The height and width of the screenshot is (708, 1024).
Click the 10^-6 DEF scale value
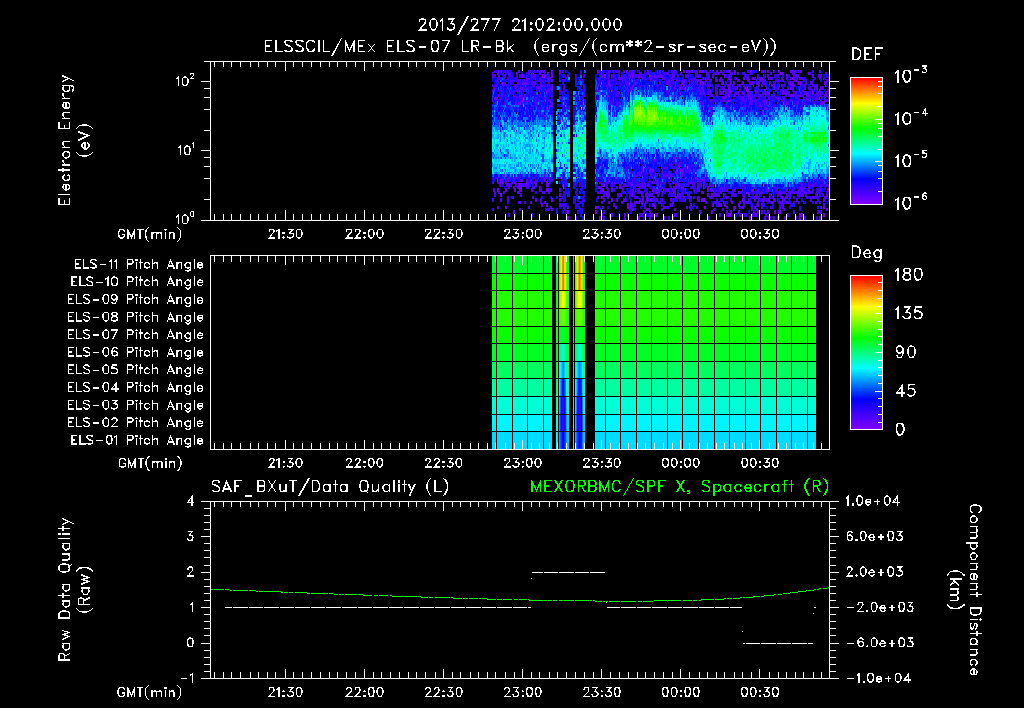910,202
